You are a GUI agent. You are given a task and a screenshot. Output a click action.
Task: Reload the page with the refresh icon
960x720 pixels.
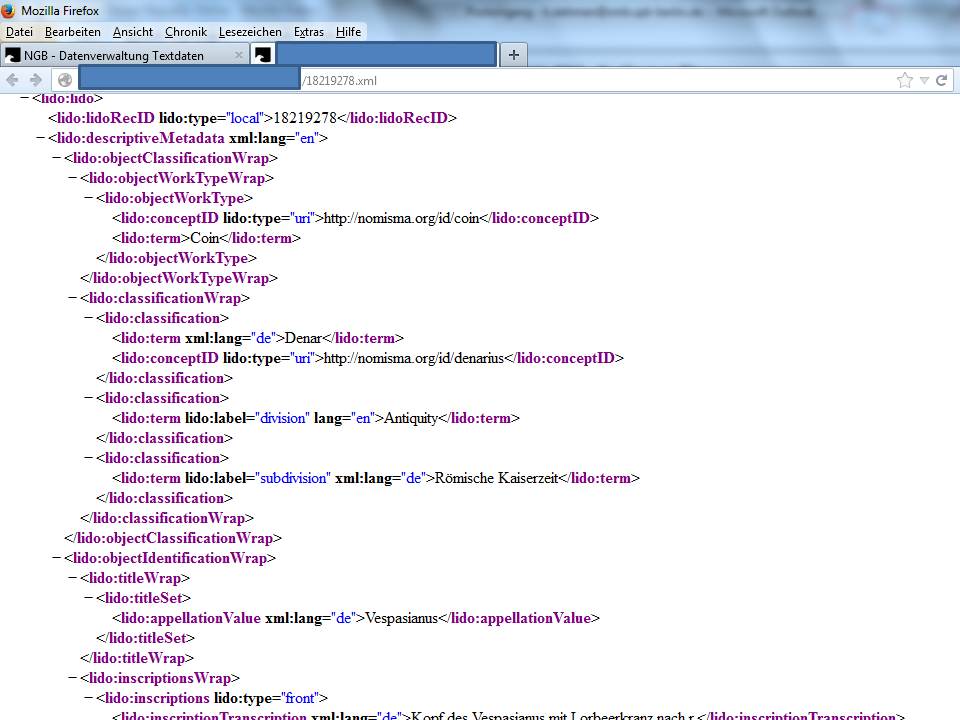pos(942,80)
